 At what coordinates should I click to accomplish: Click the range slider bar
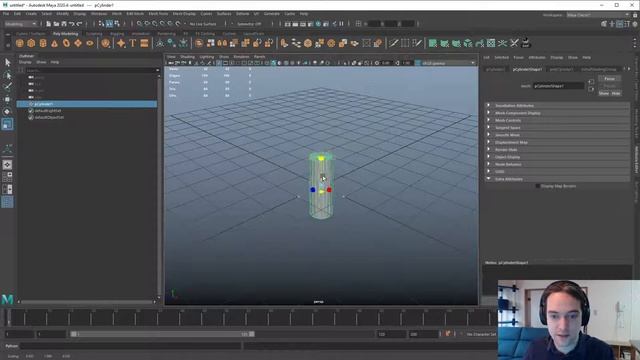pyautogui.click(x=162, y=334)
